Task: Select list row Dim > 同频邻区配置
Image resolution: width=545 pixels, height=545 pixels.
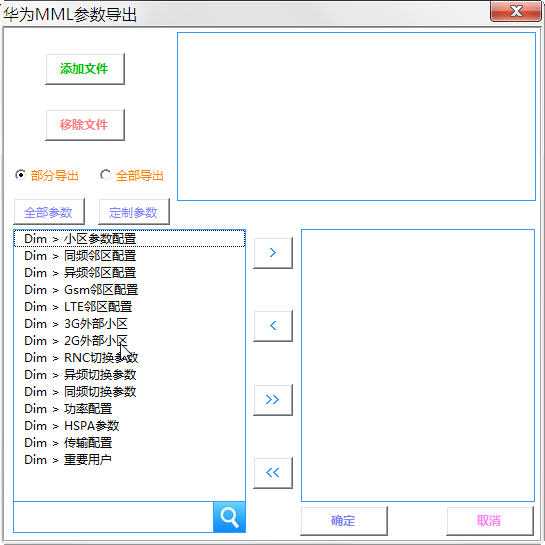Action: coord(129,256)
